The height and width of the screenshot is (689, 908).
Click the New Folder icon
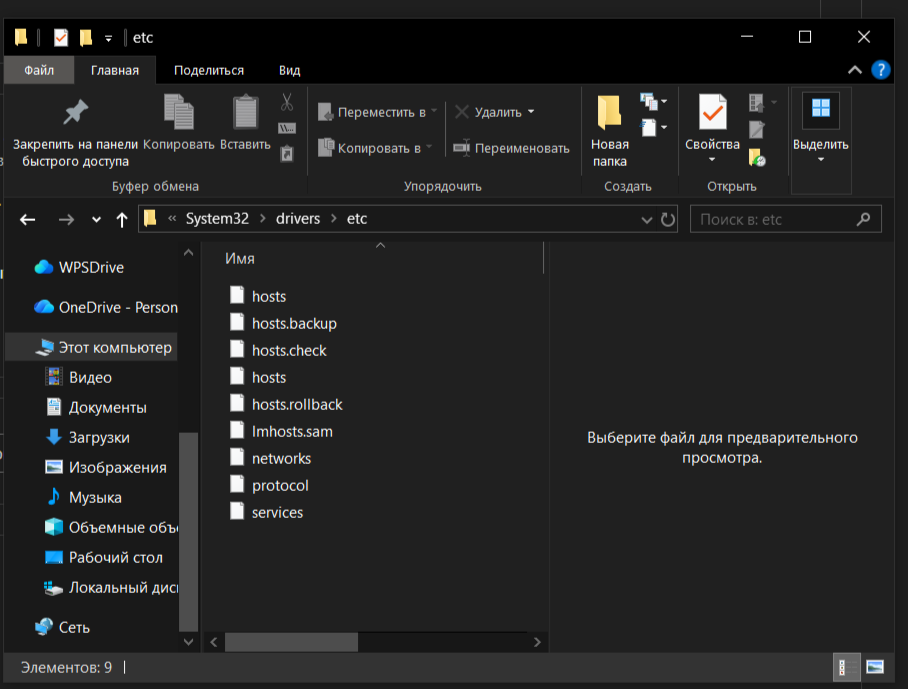(x=609, y=112)
